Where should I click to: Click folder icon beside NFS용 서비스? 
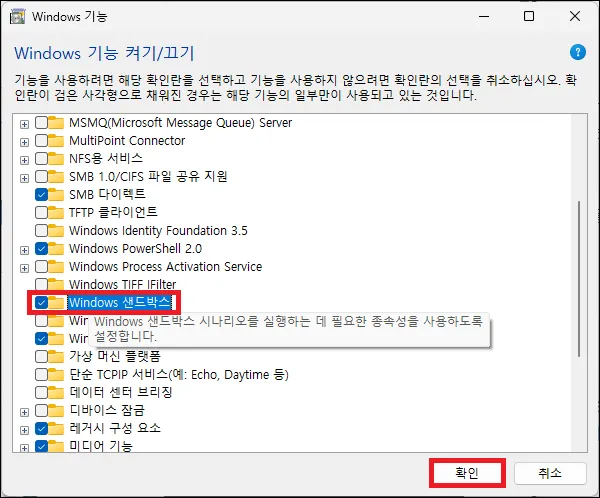[56, 158]
